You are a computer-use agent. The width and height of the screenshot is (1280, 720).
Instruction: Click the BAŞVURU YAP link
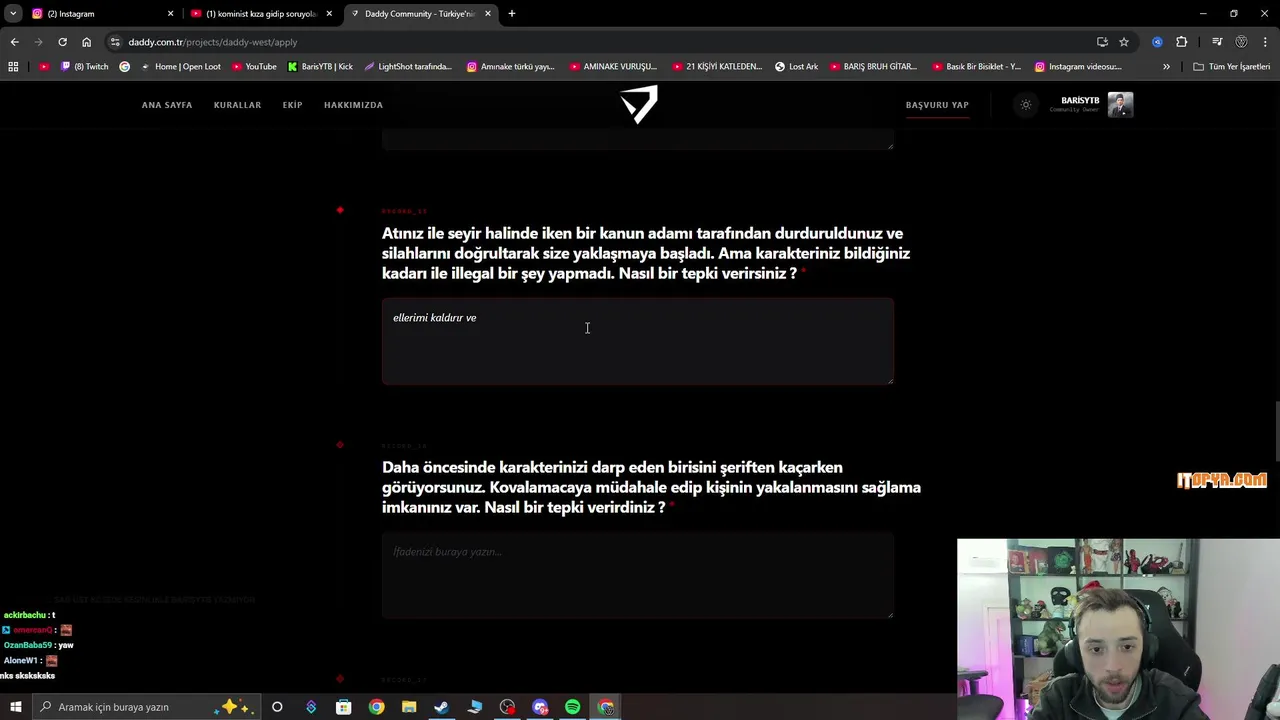937,105
